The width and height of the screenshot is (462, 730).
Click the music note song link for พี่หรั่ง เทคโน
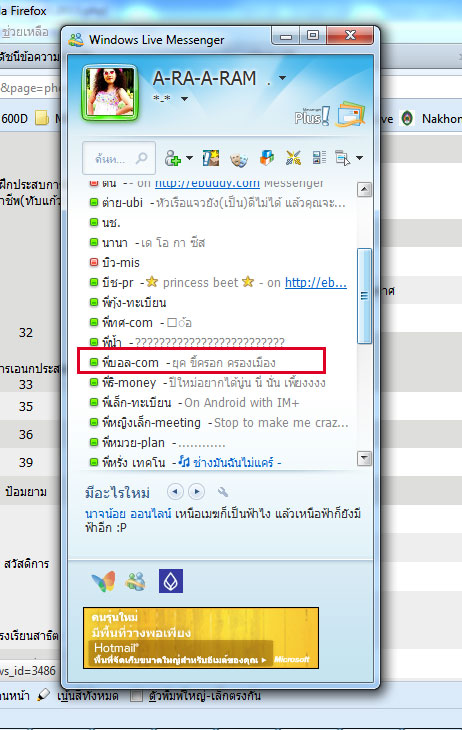230,462
